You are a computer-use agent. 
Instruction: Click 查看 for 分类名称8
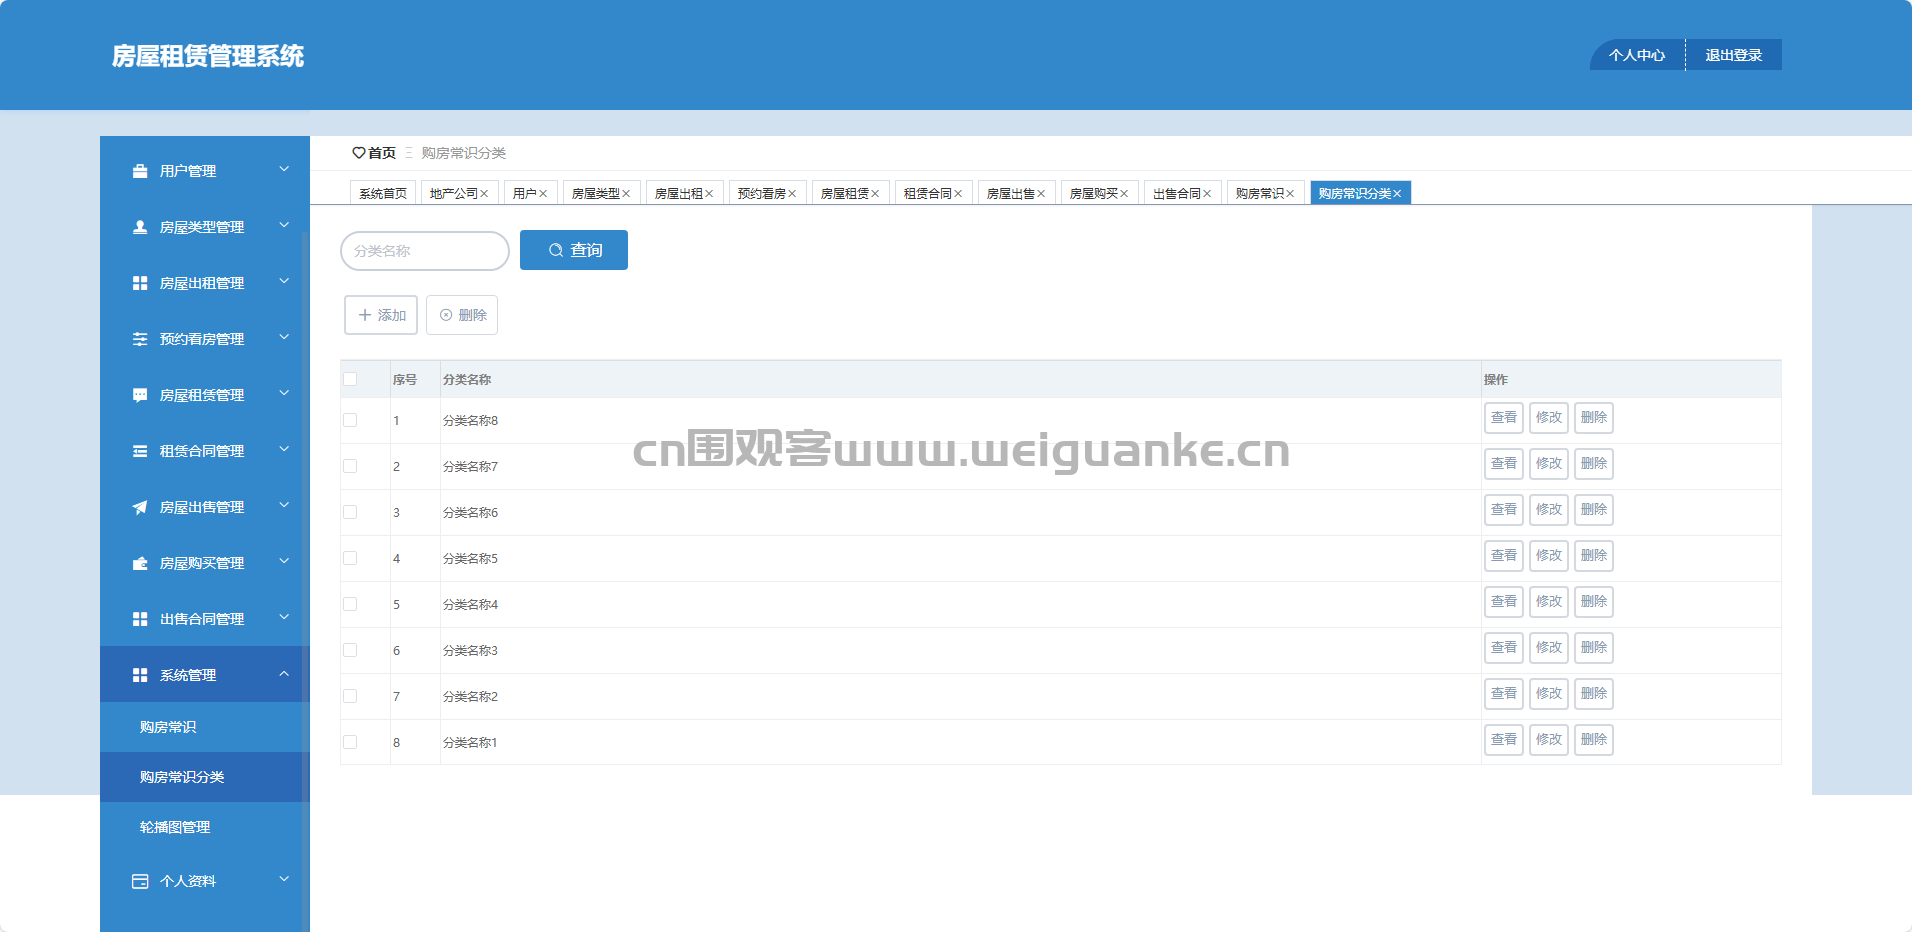tap(1504, 417)
